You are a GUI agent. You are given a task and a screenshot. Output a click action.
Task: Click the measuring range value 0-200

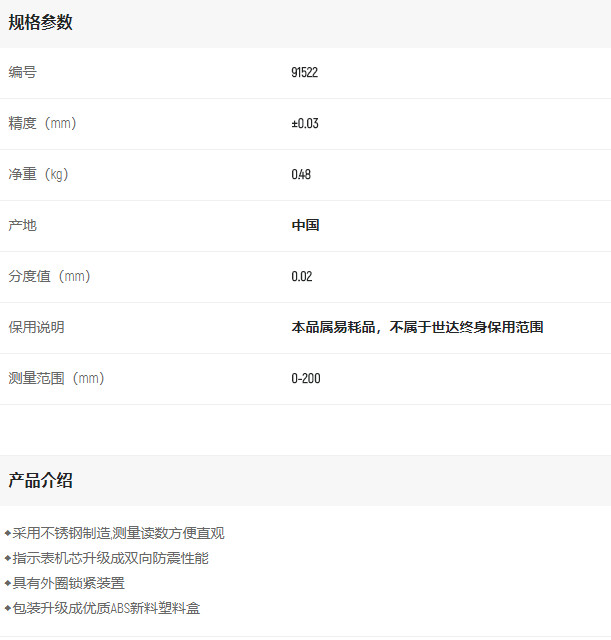click(305, 379)
